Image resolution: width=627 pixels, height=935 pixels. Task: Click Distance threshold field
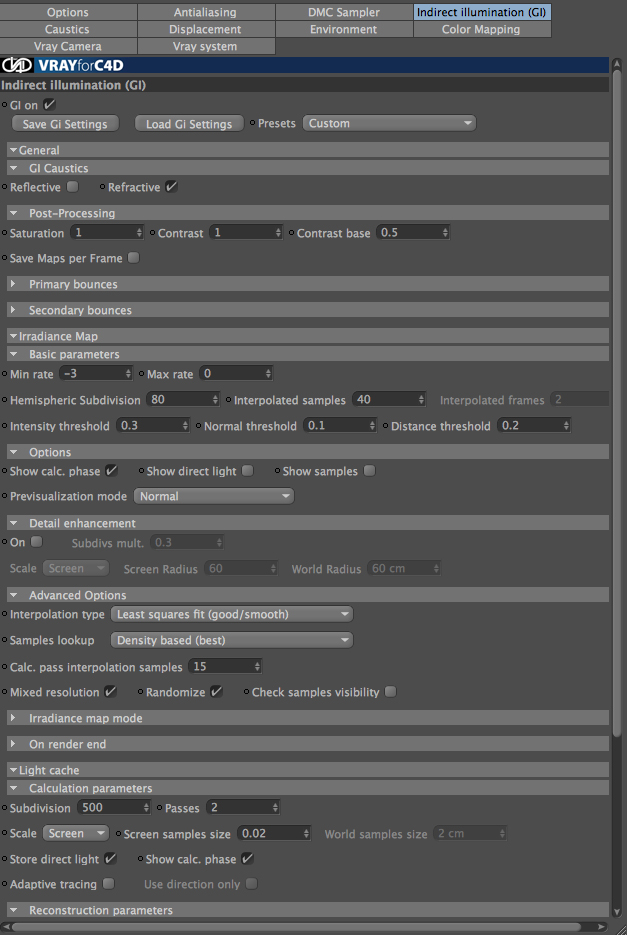point(533,426)
